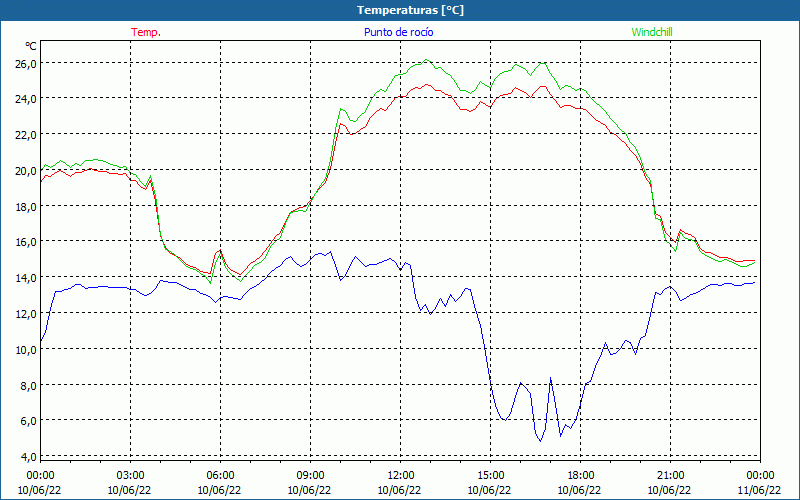Viewport: 800px width, 500px height.
Task: Select the 06:00 time axis marker
Action: [220, 475]
